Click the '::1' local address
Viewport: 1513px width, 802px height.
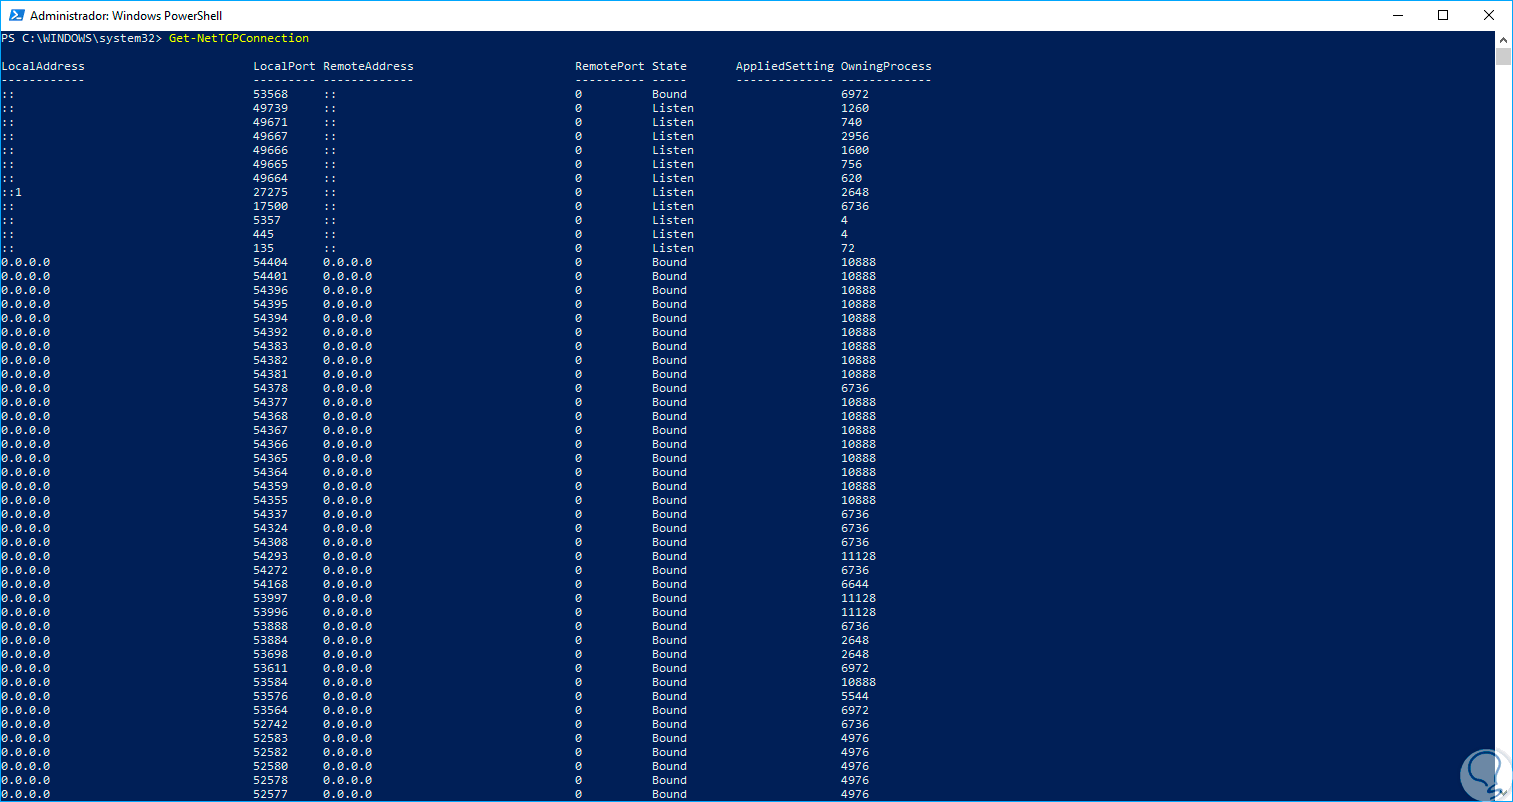click(11, 192)
